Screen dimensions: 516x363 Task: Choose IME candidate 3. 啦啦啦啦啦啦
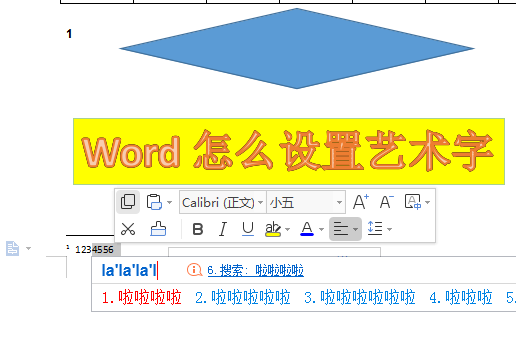[x=360, y=297]
